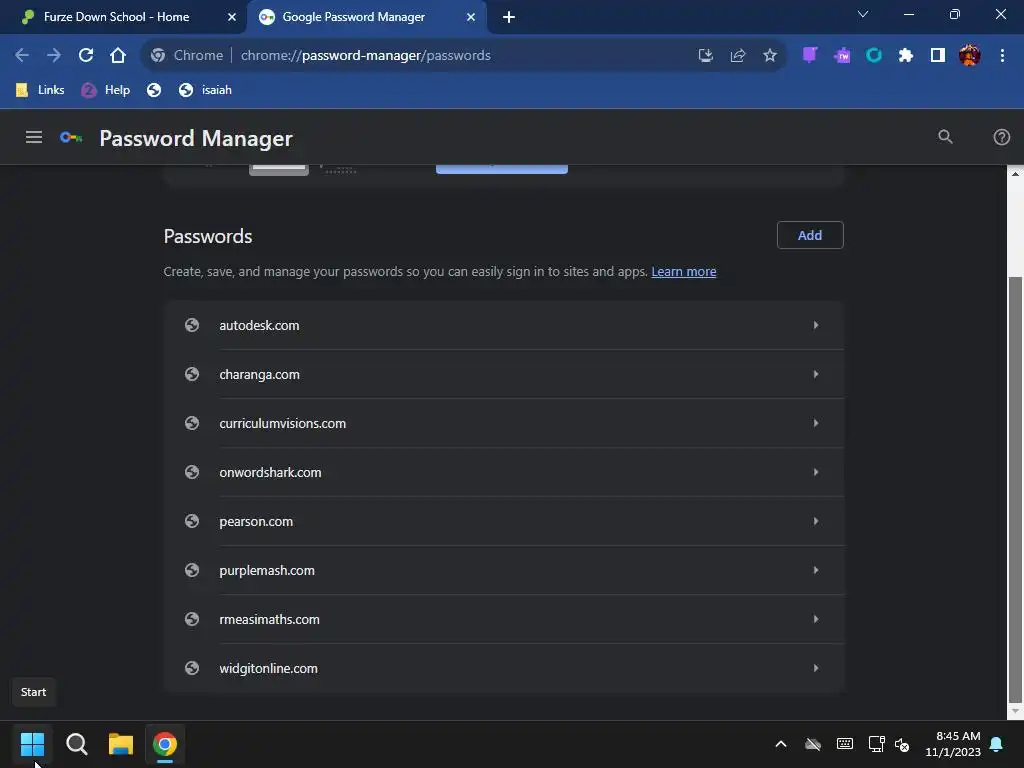
Task: Click the scrollbar down arrow
Action: point(1015,711)
